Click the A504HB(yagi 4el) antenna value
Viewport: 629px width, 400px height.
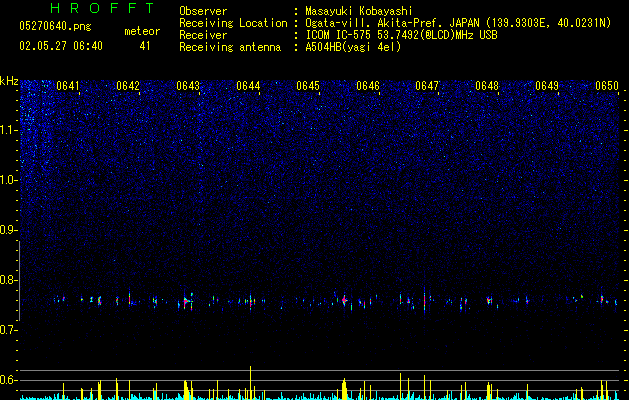353,47
